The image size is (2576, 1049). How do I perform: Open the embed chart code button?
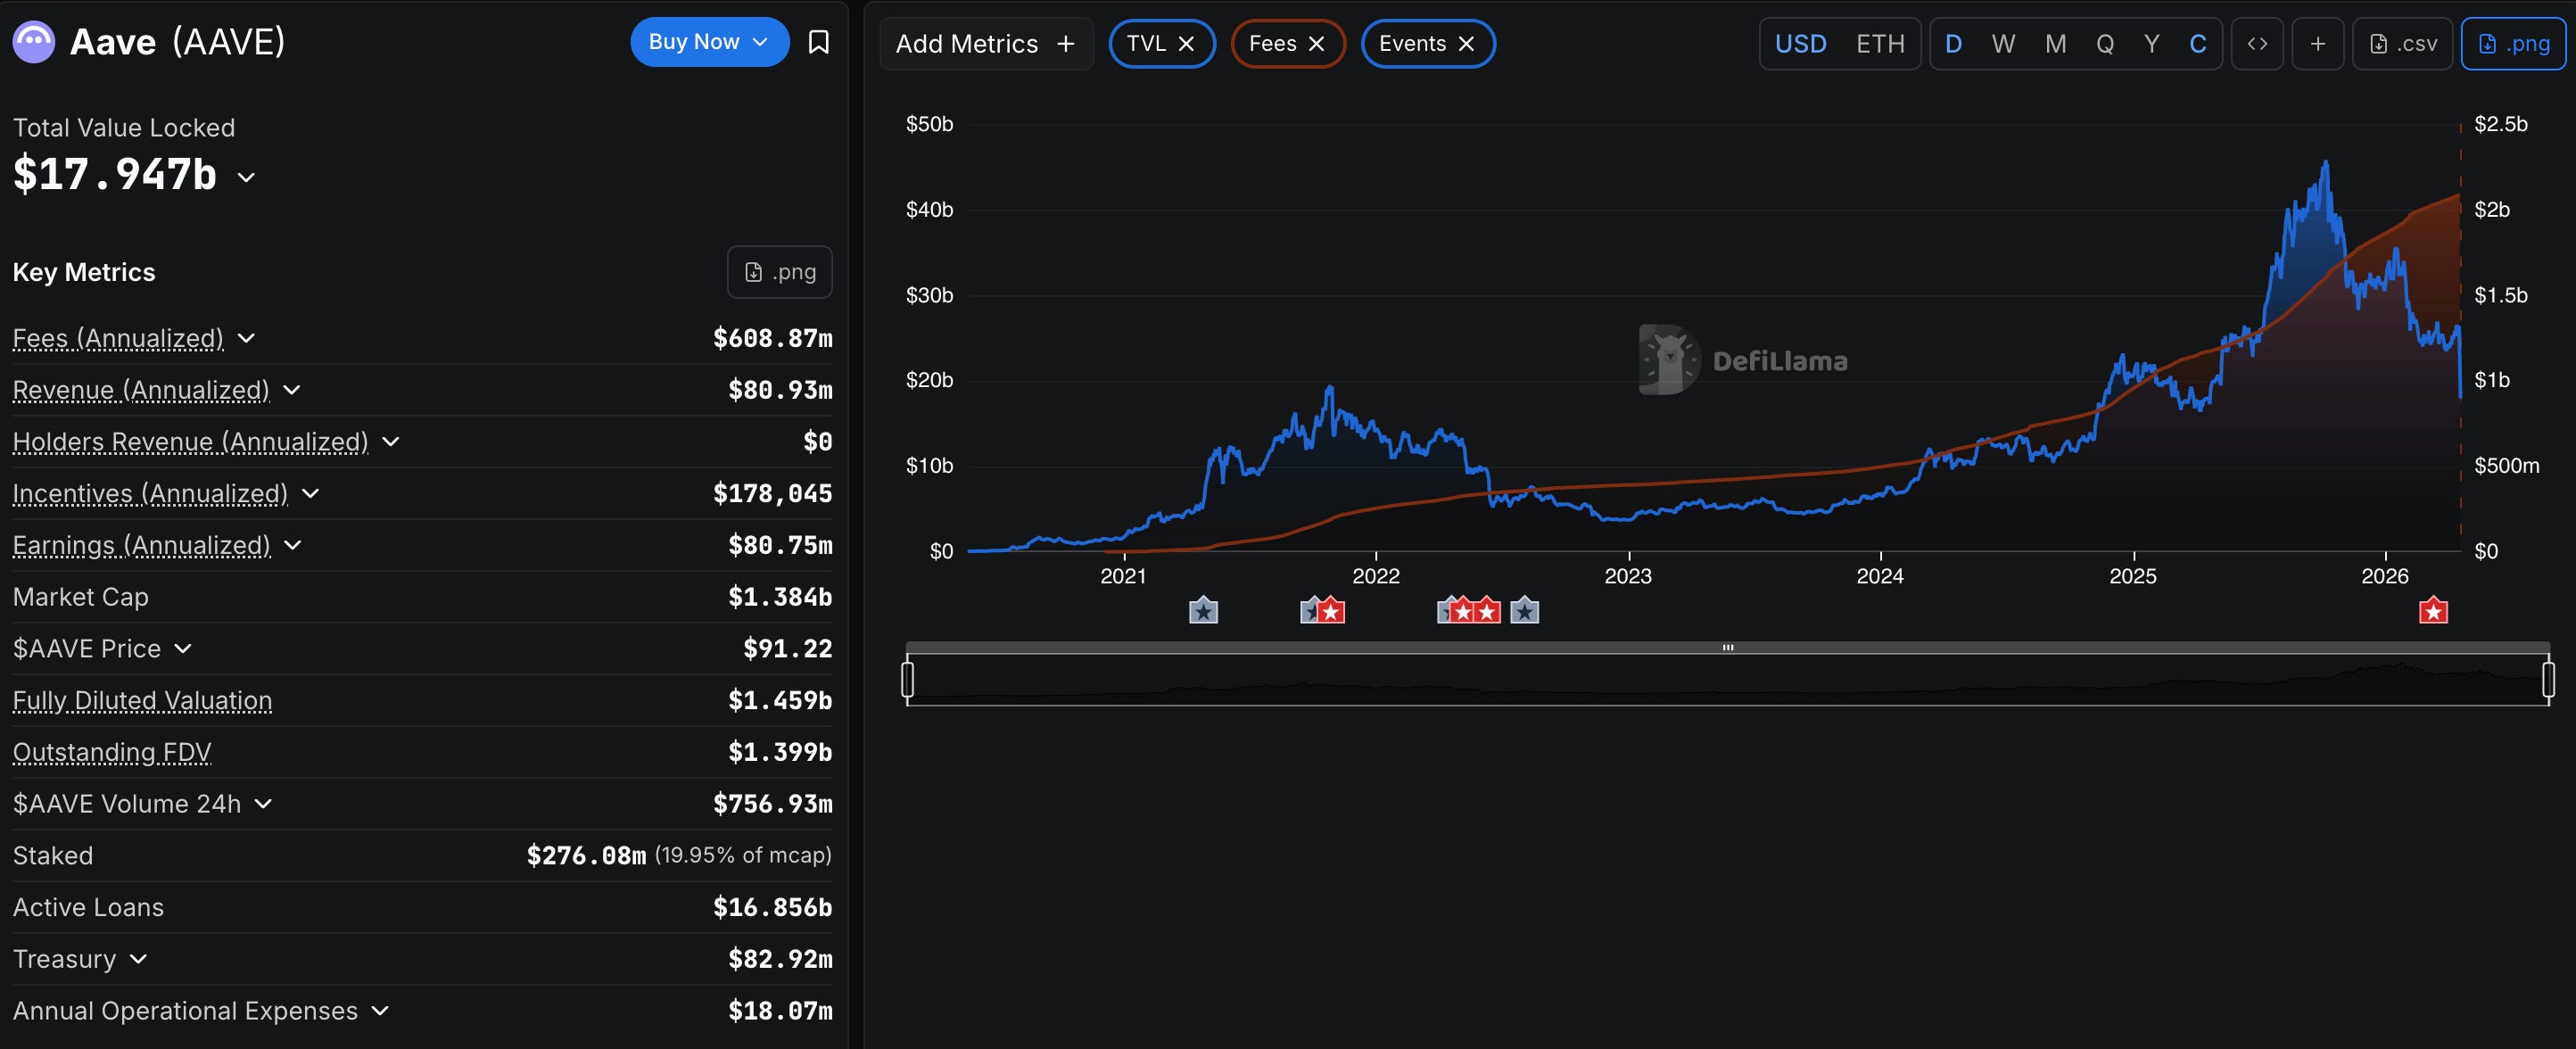tap(2257, 44)
